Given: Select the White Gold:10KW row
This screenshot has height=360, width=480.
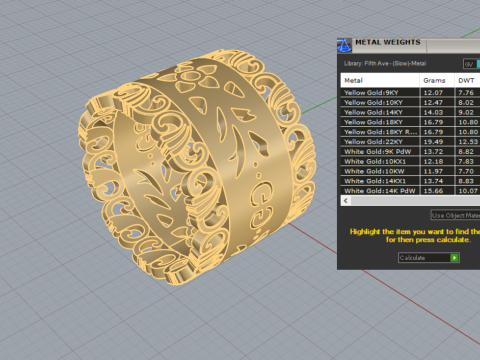Looking at the screenshot, I should pos(410,171).
